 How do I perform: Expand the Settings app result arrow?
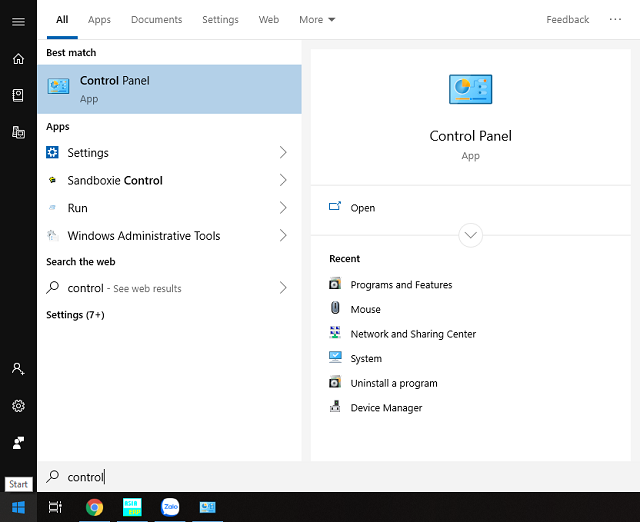283,152
